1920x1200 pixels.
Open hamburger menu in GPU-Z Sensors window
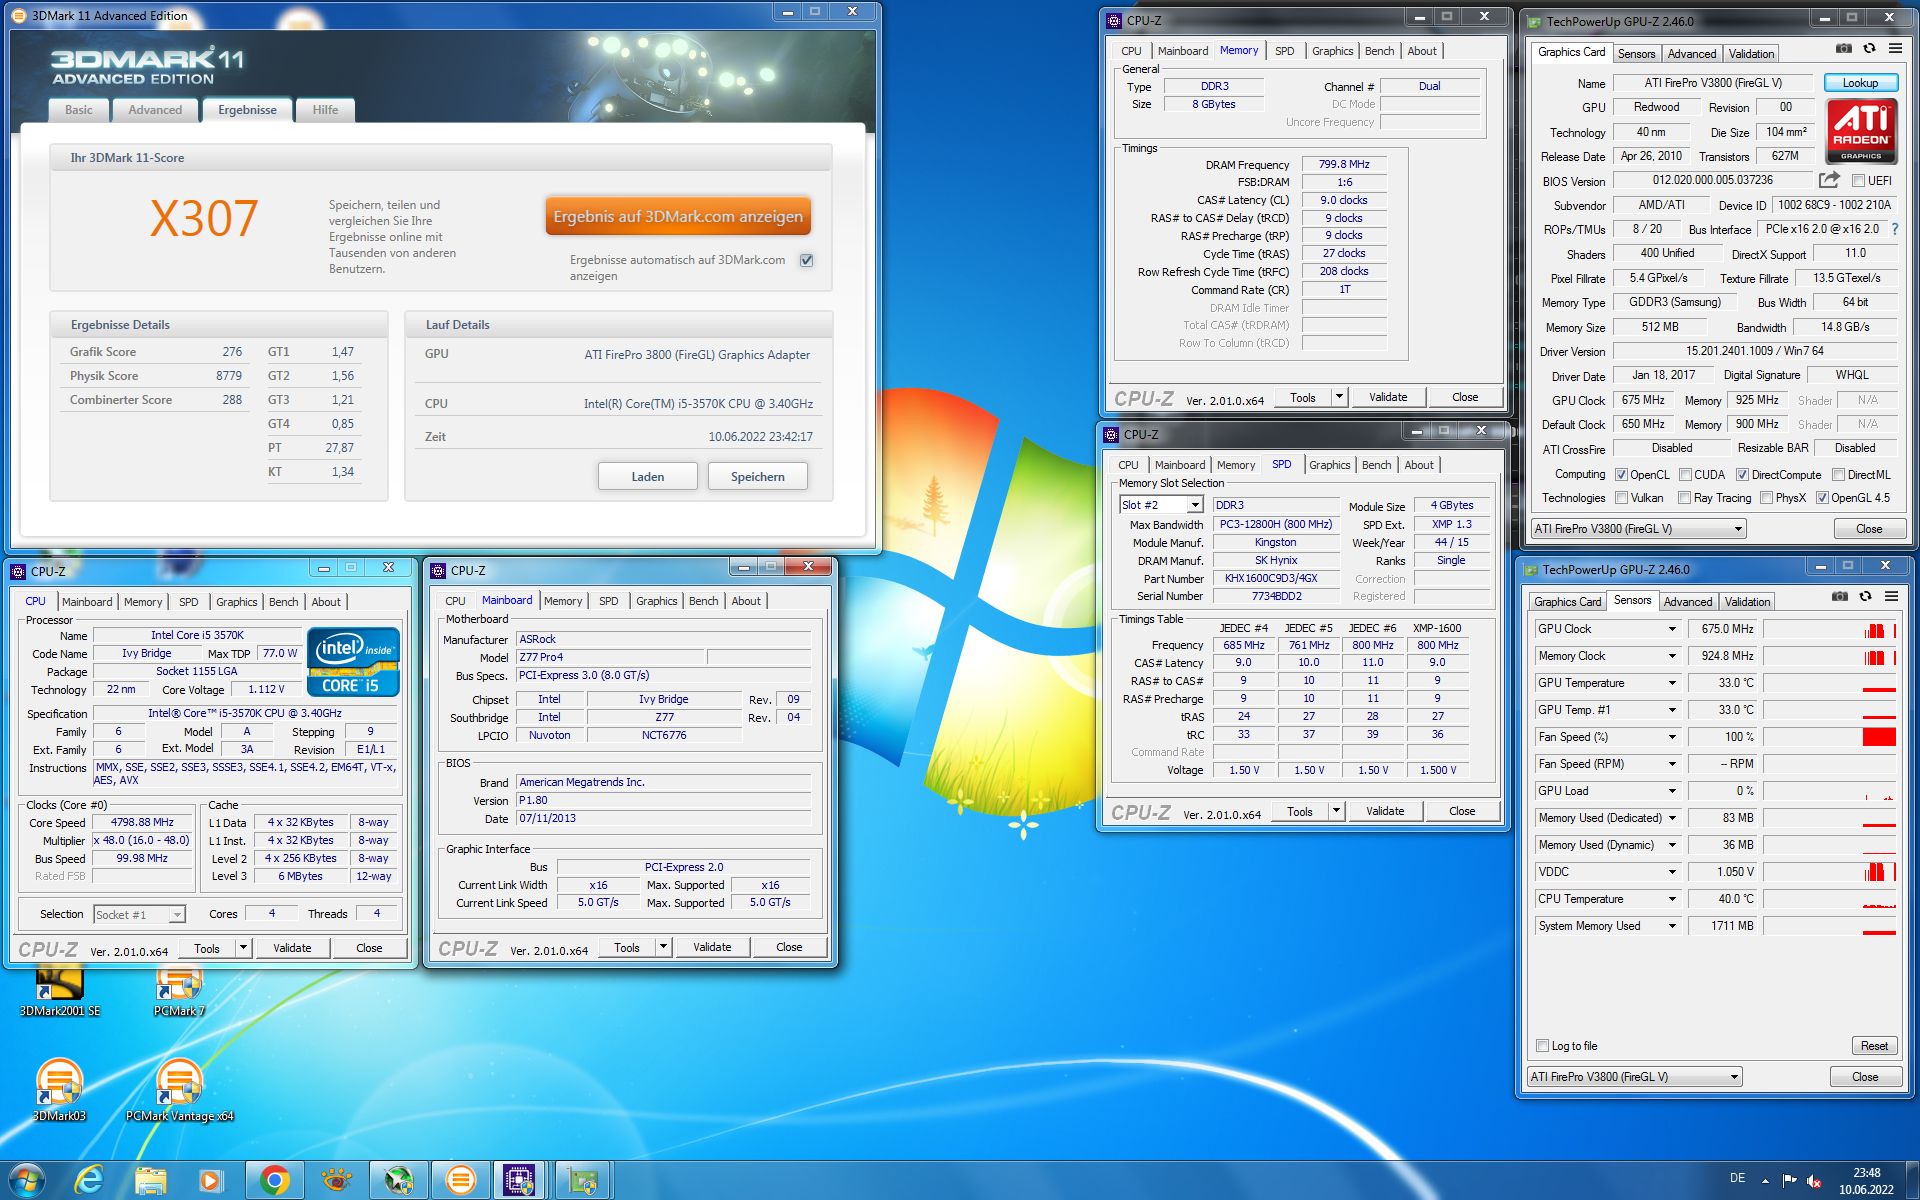tap(1891, 596)
